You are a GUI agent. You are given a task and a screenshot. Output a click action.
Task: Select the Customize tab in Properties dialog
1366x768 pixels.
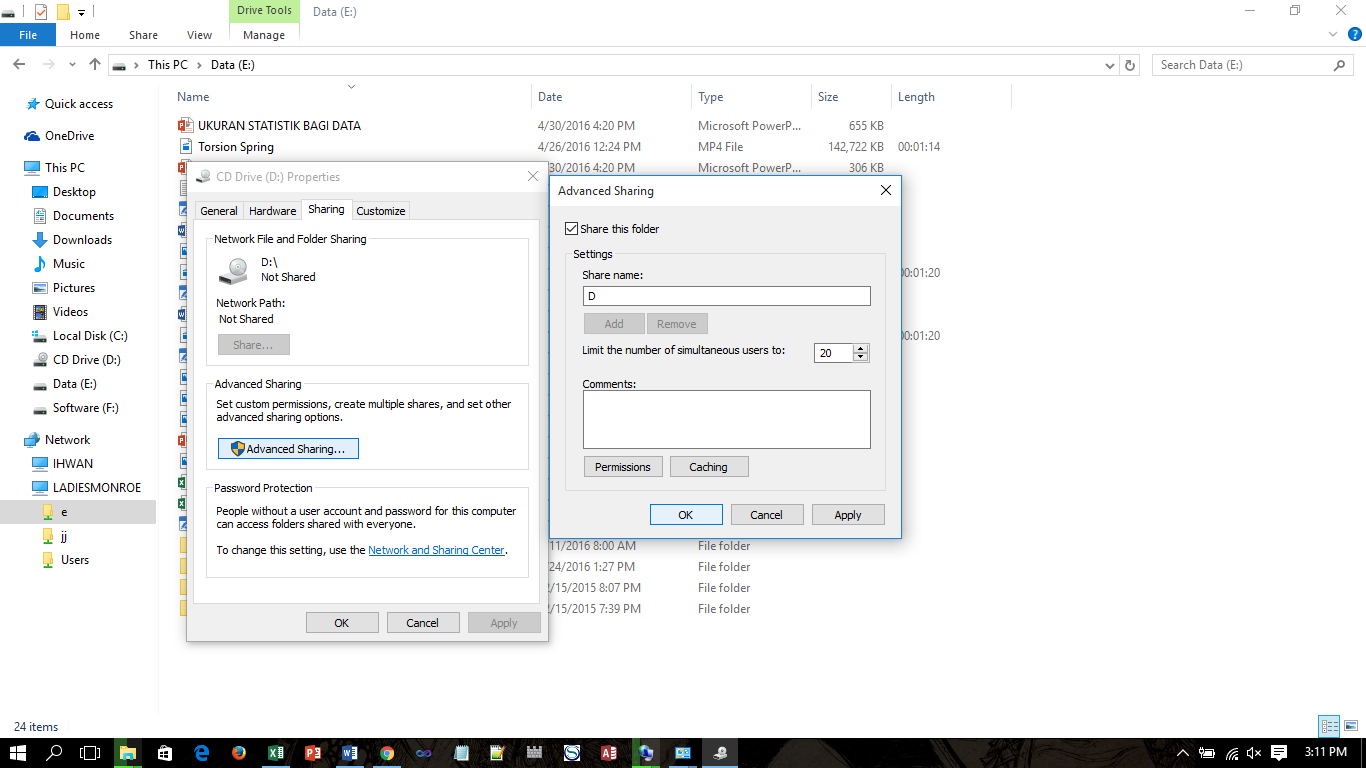pos(381,211)
